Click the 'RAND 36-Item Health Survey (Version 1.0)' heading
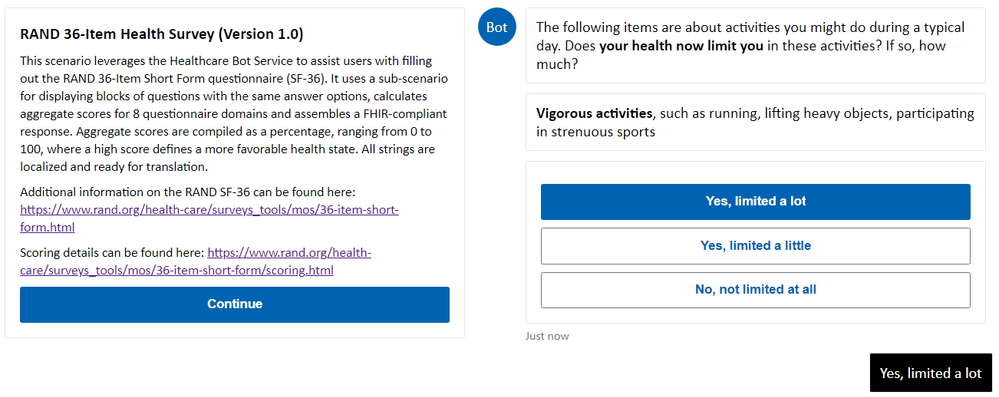999x397 pixels. (x=161, y=34)
